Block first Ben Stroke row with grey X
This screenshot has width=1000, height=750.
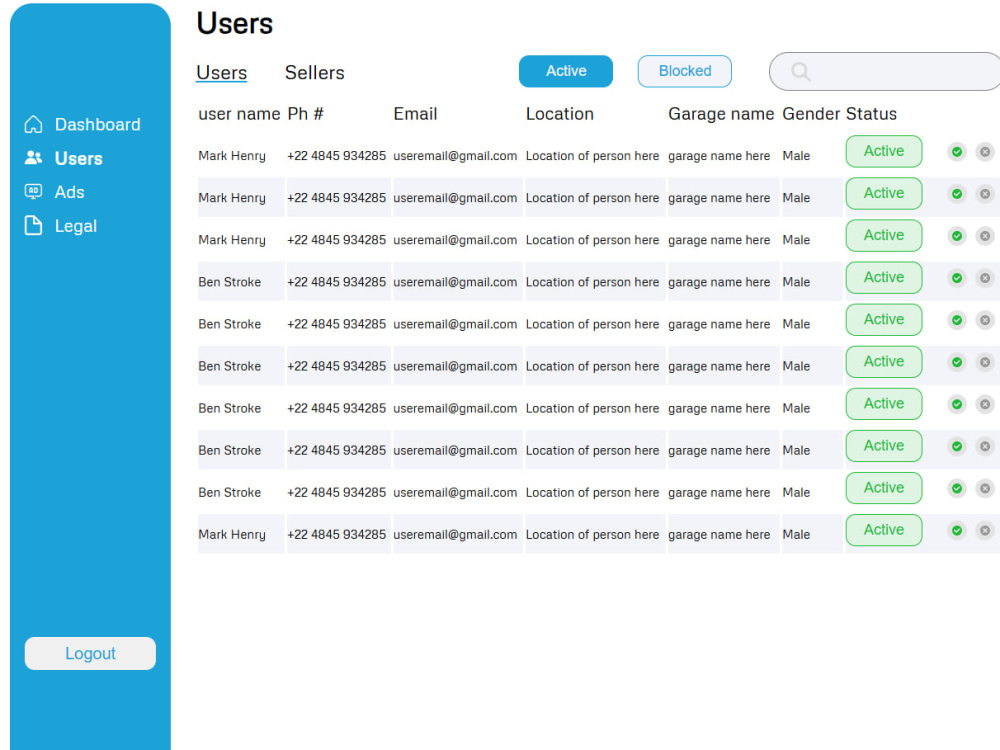985,278
